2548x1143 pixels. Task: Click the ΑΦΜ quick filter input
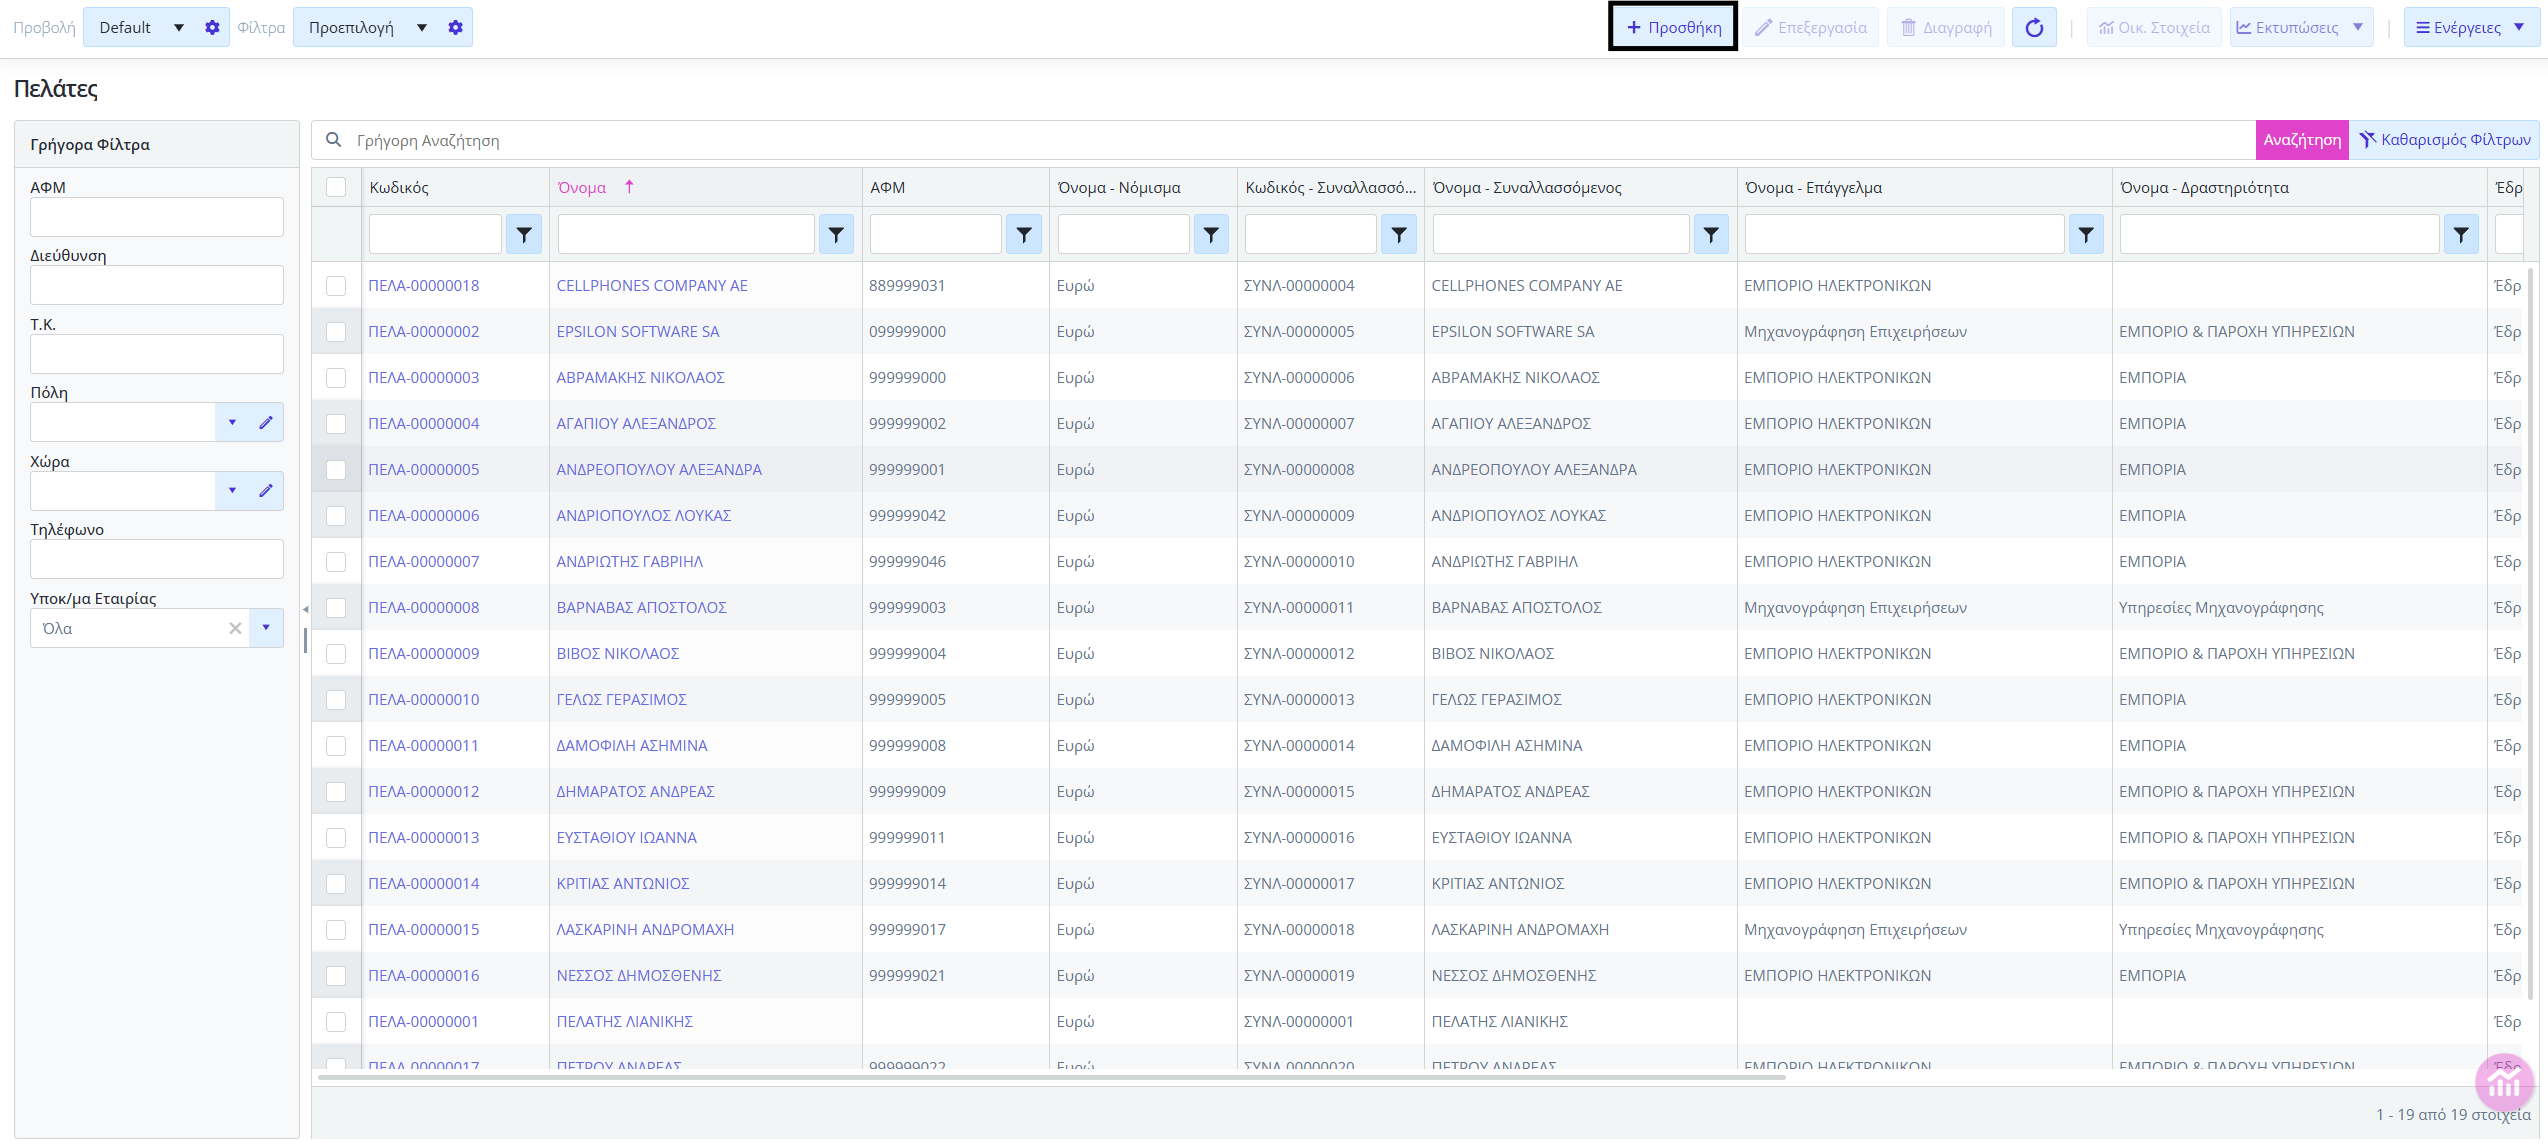157,217
